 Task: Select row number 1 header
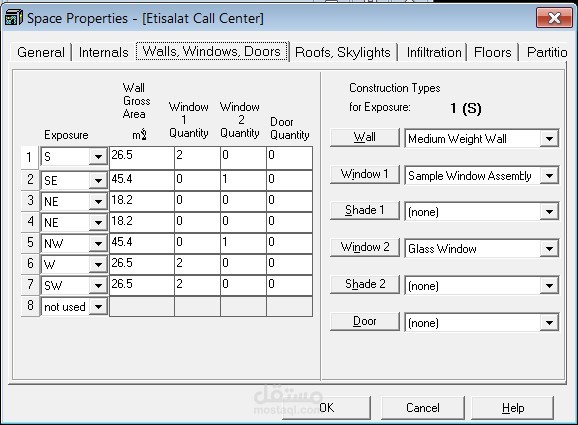[x=29, y=157]
